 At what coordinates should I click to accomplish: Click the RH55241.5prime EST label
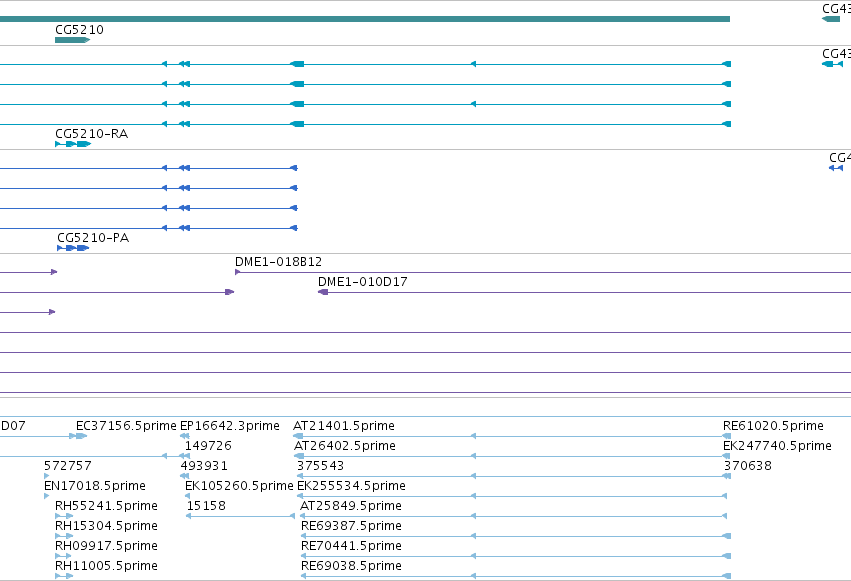[x=106, y=506]
